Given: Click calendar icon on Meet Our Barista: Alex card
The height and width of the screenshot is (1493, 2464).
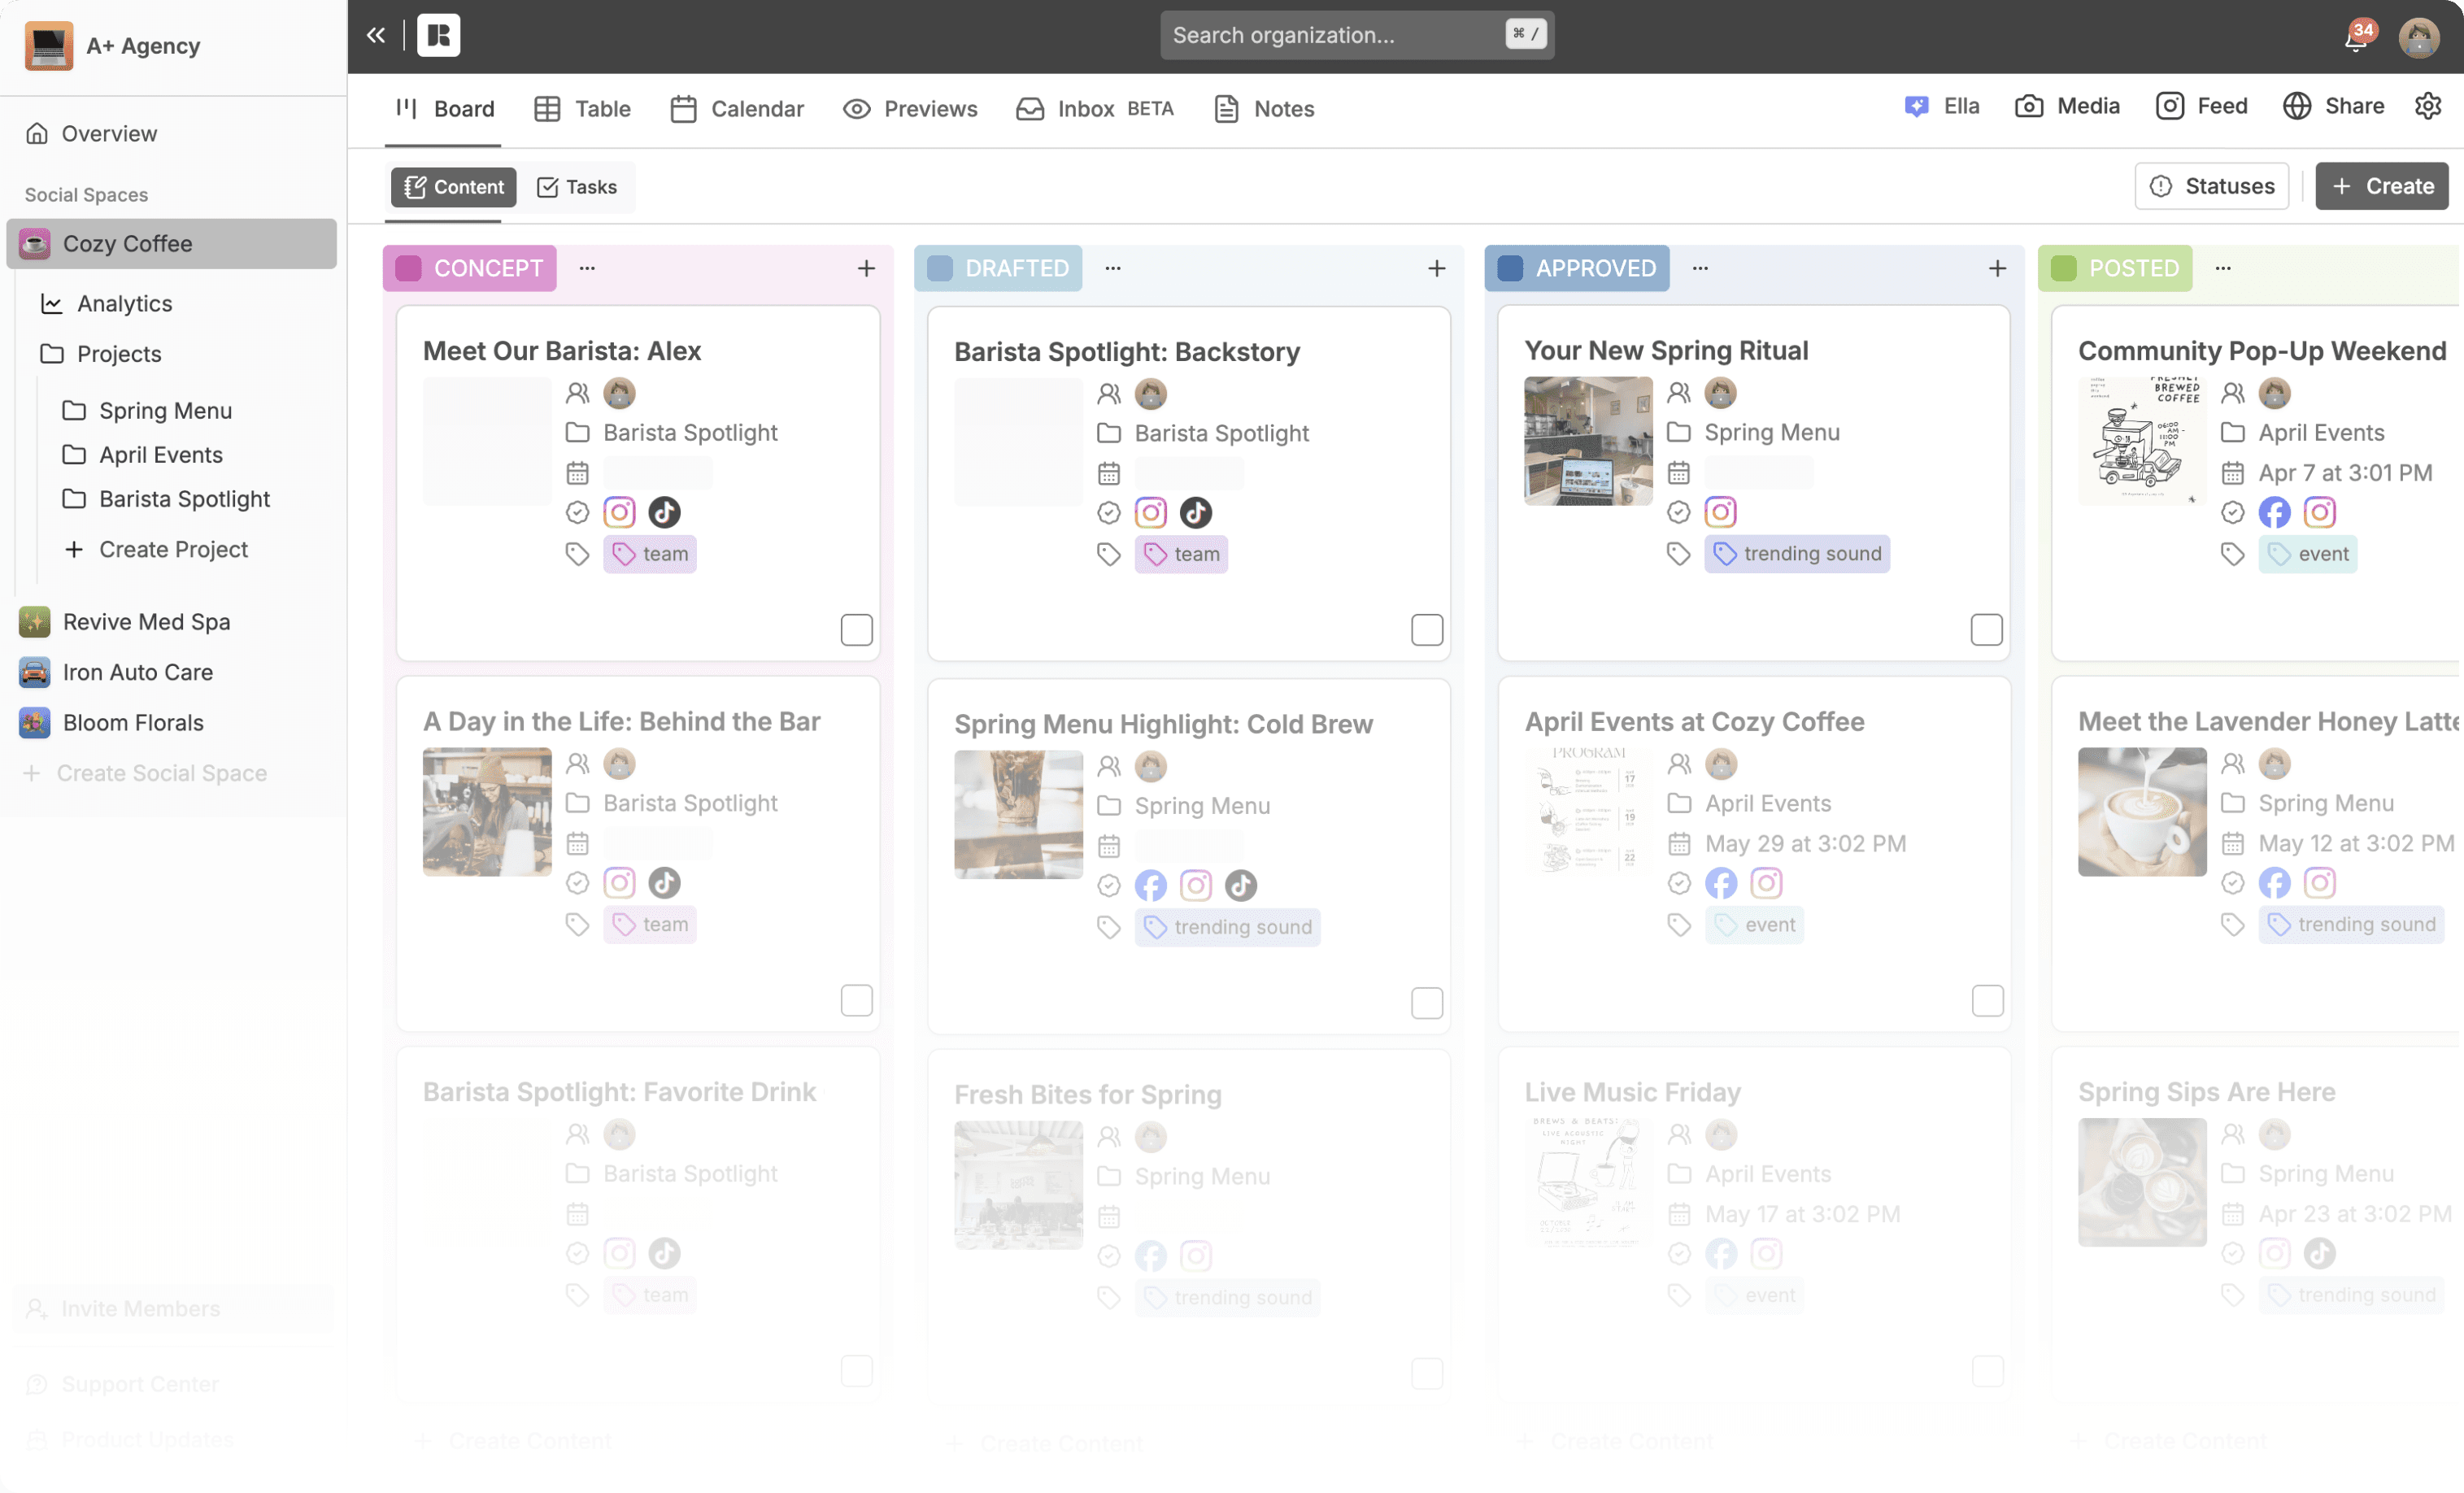Looking at the screenshot, I should tap(577, 472).
